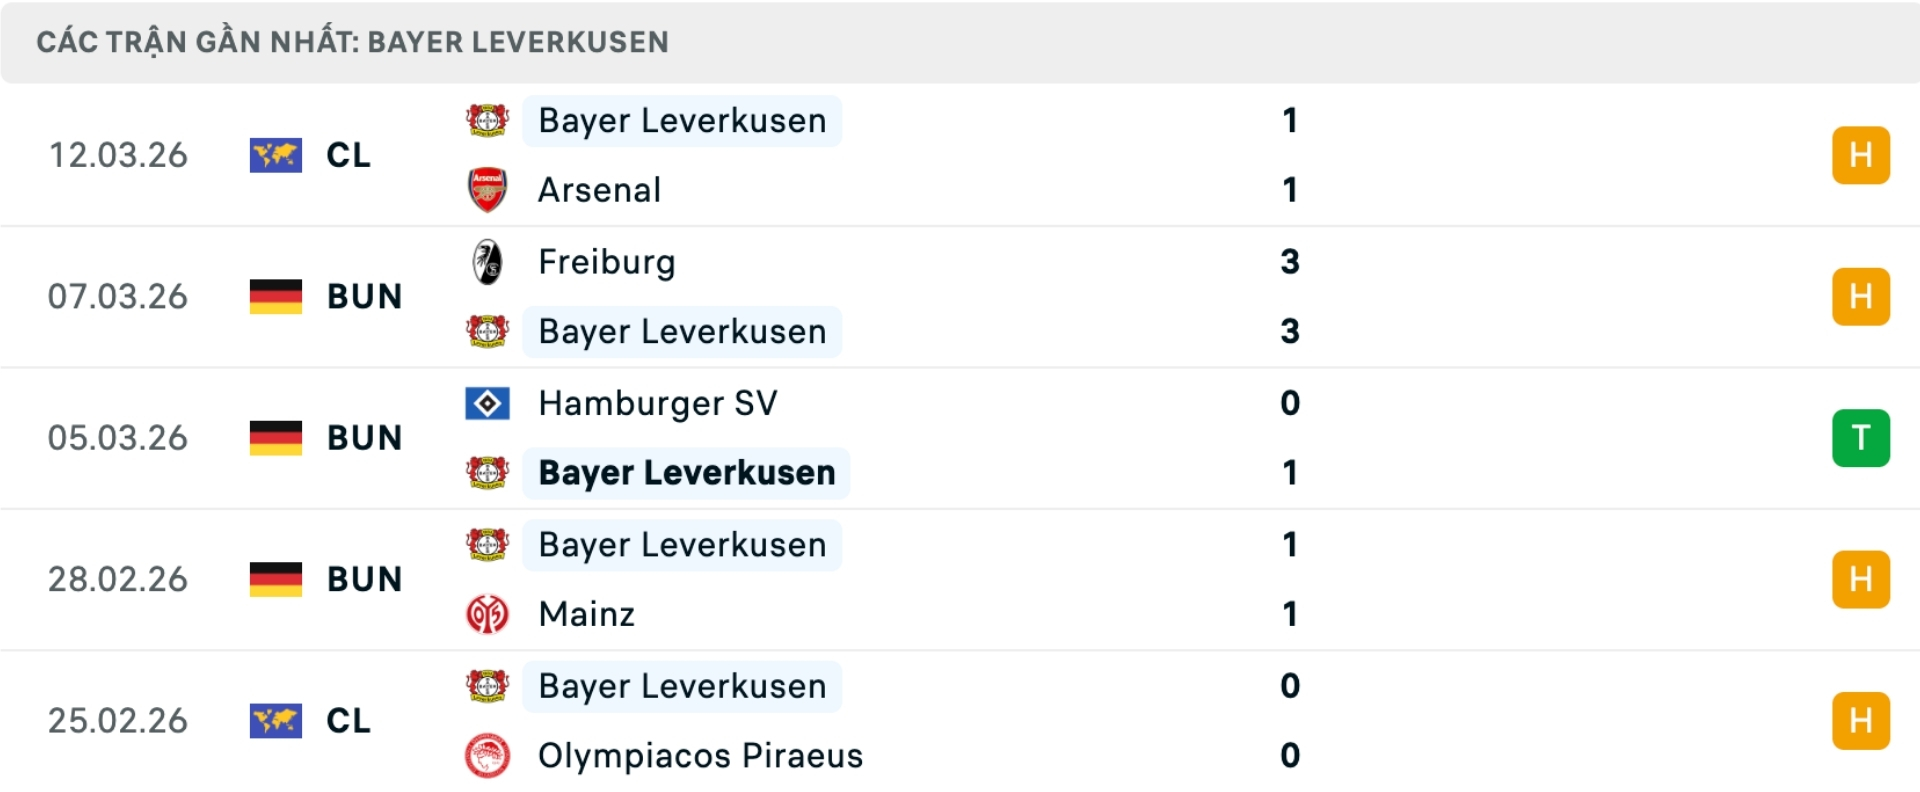Viewport: 1920px width, 792px height.
Task: Click the Bayer Leverkusen club crest beside Arsenal match
Action: click(487, 120)
